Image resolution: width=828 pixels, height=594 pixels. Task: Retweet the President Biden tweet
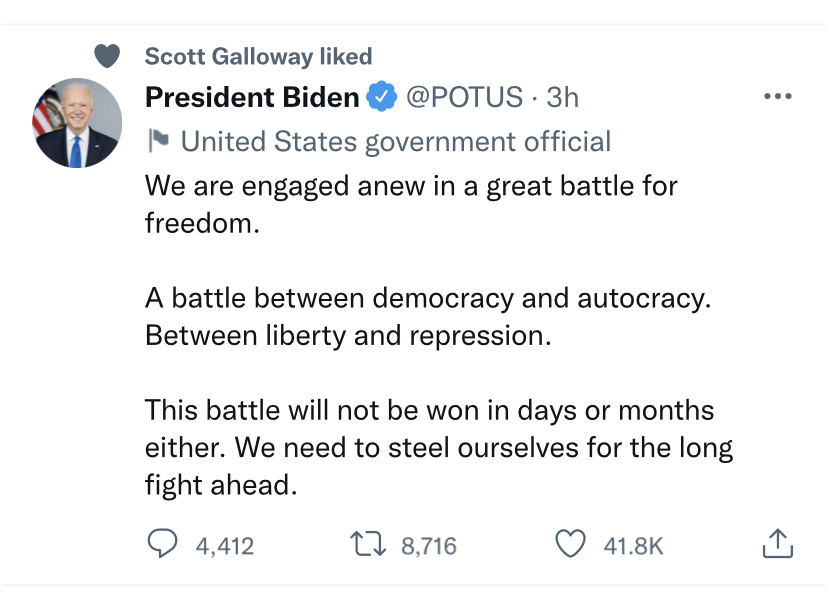click(368, 544)
